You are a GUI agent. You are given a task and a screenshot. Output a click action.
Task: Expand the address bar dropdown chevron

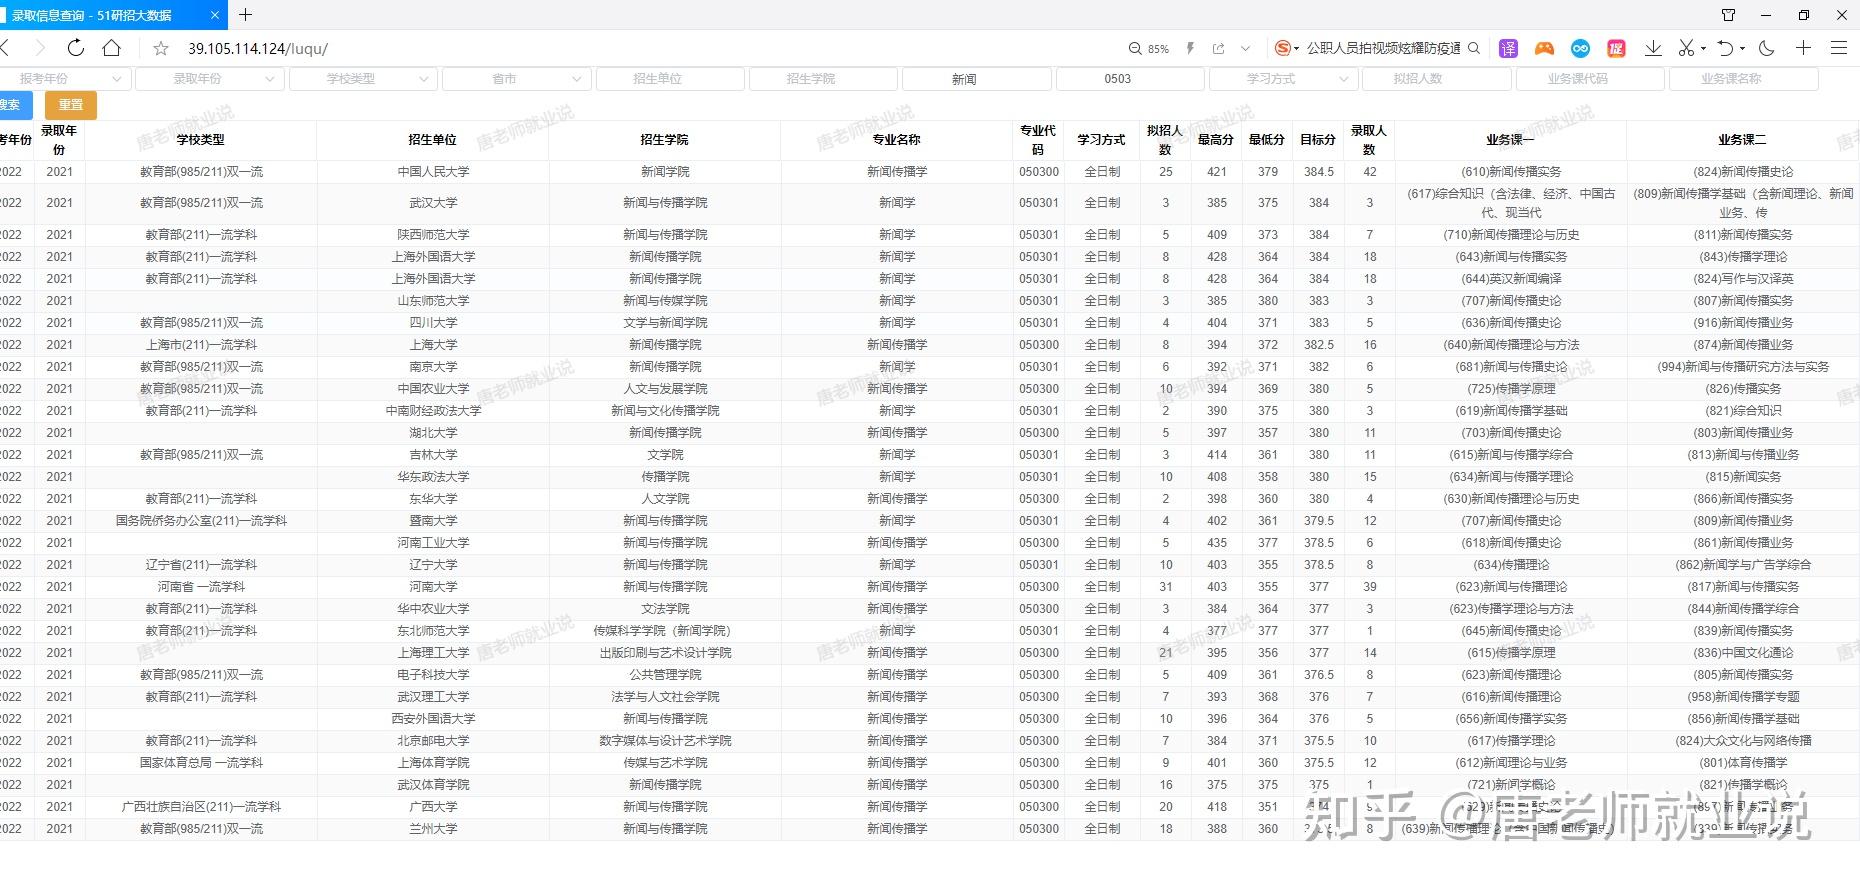pos(1245,48)
